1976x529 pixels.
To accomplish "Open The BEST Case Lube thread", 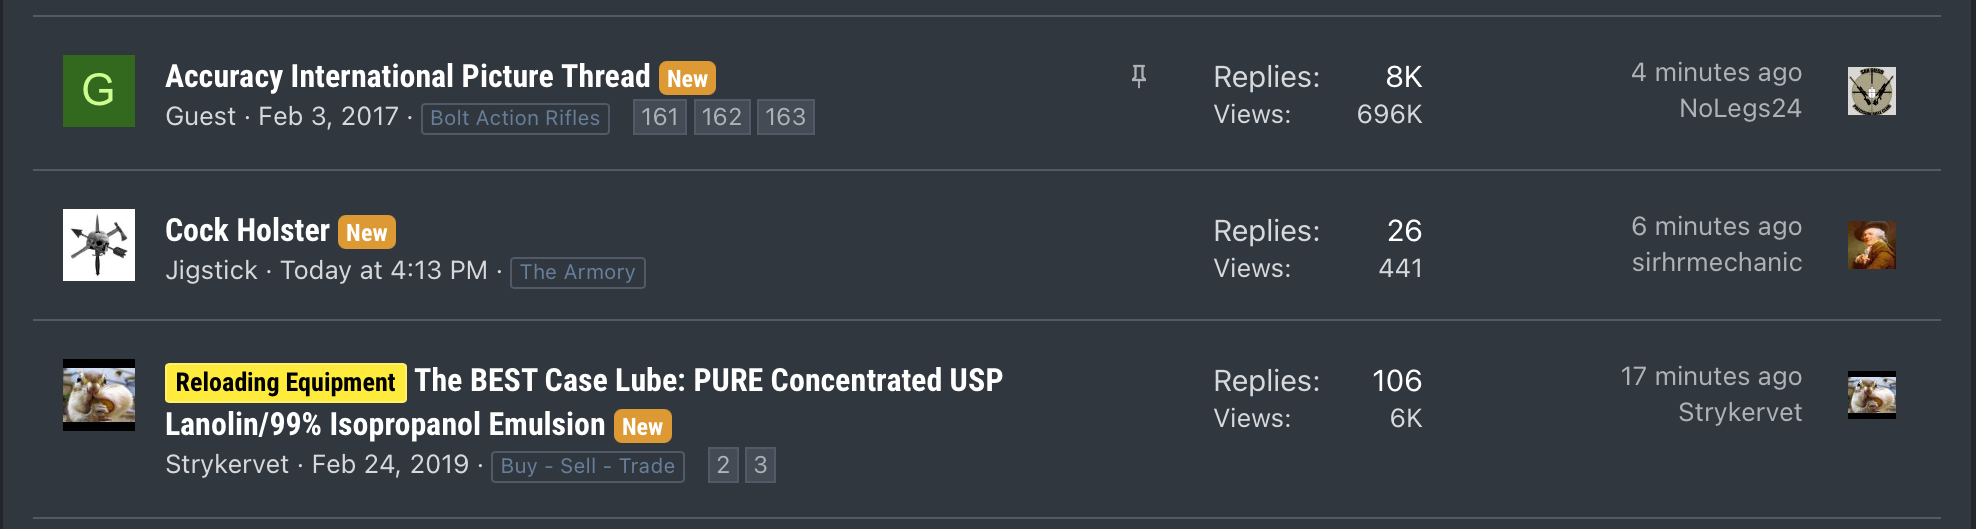I will [708, 381].
